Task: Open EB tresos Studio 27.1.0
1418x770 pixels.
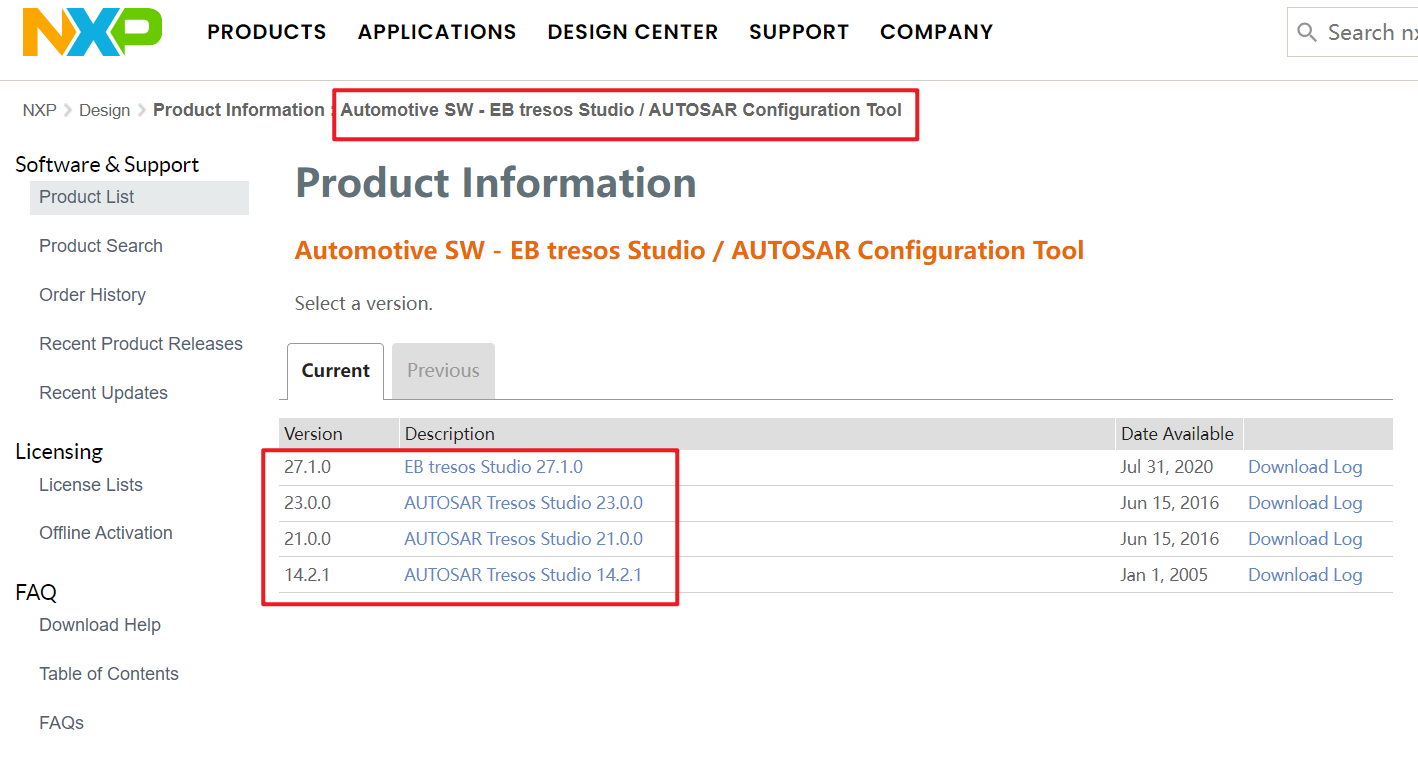Action: coord(493,466)
